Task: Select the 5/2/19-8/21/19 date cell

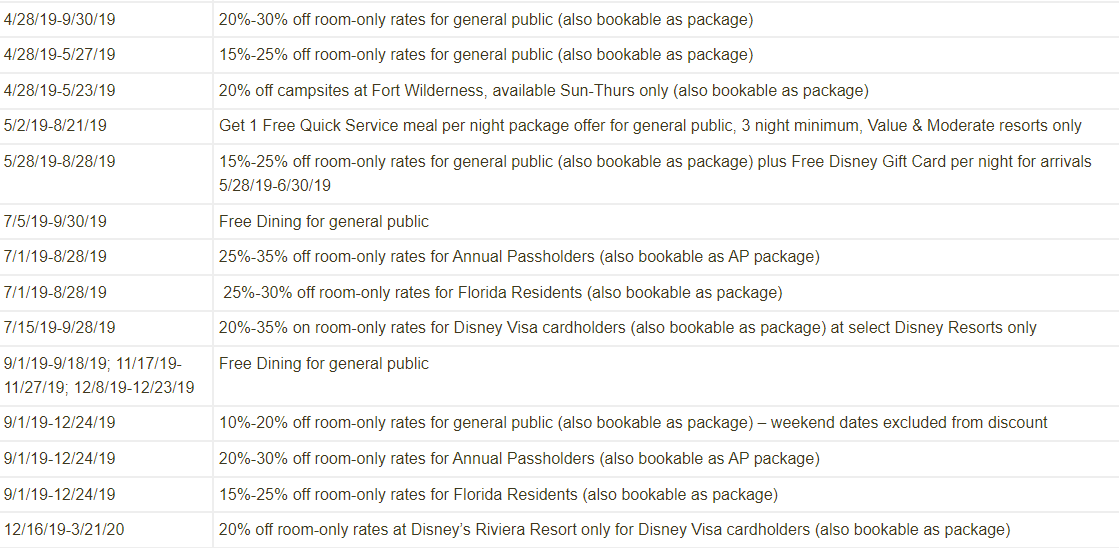Action: click(56, 126)
